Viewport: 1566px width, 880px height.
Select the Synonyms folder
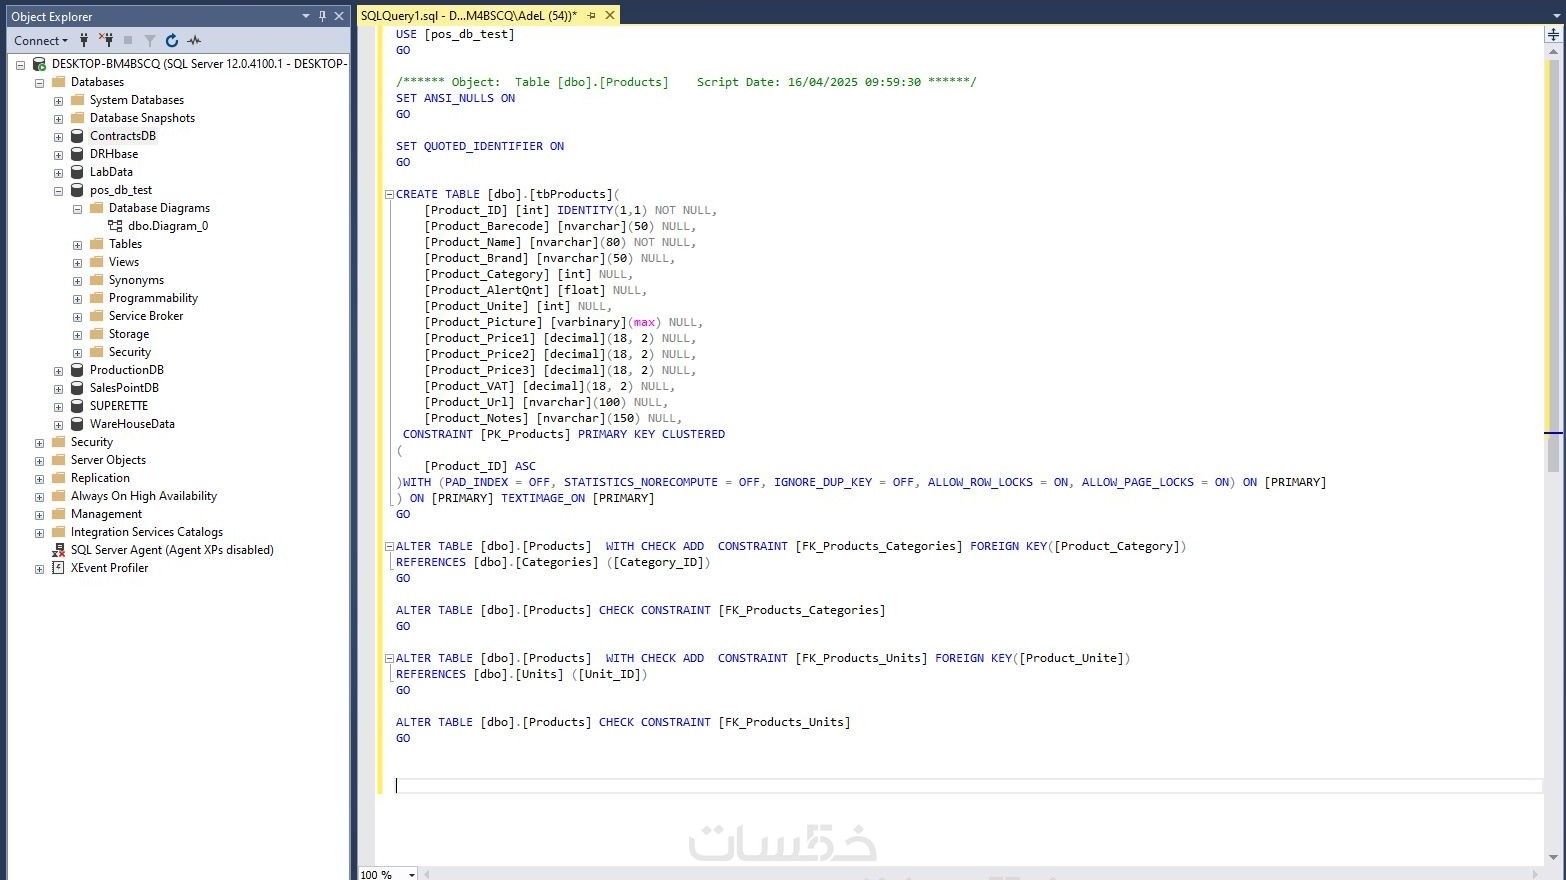click(136, 280)
